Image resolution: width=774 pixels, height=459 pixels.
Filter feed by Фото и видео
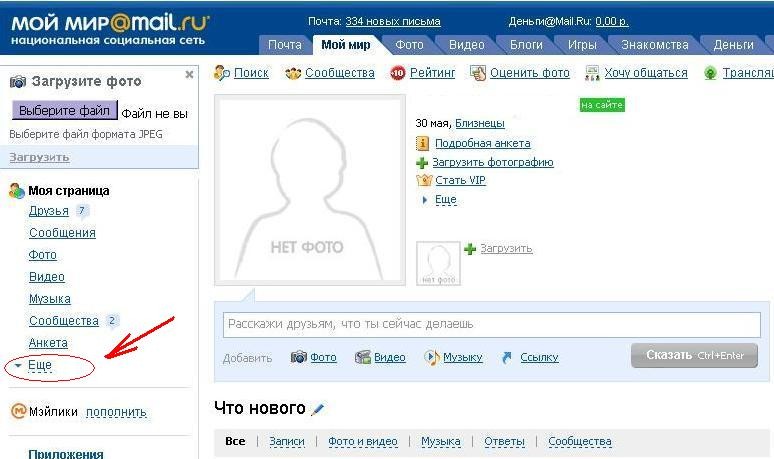click(x=363, y=441)
